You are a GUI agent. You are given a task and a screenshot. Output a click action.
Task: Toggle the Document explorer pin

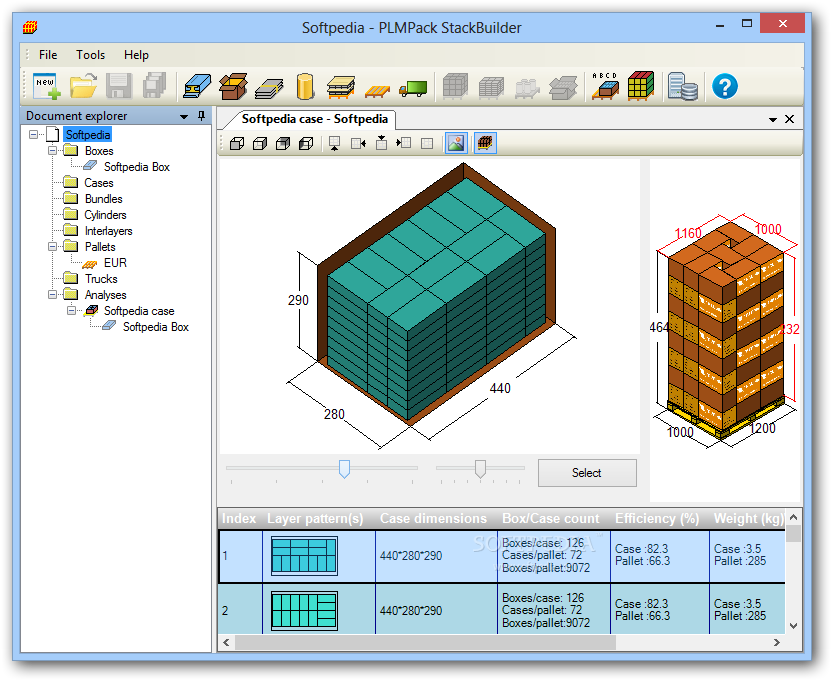(202, 116)
